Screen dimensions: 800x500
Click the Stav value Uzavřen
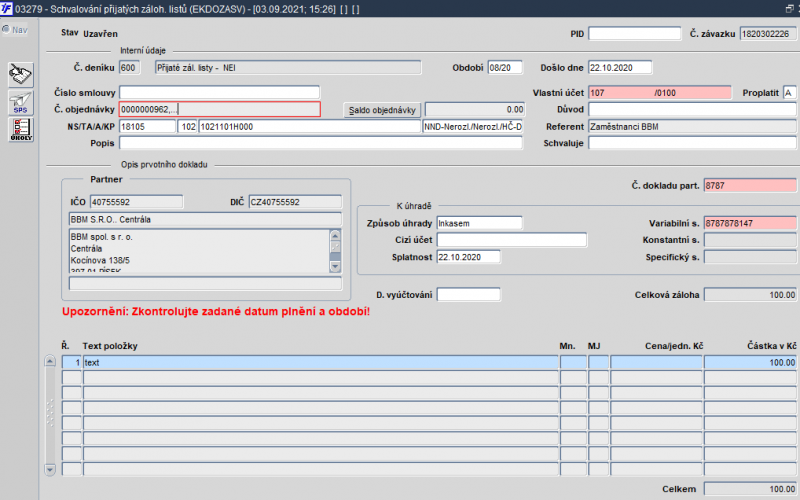click(100, 34)
